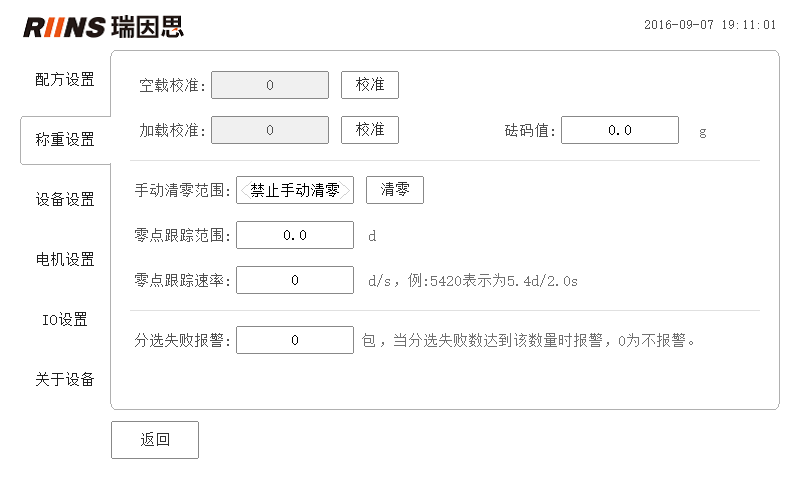The width and height of the screenshot is (798, 480).
Task: Click the 空载校准 value field
Action: (x=270, y=85)
